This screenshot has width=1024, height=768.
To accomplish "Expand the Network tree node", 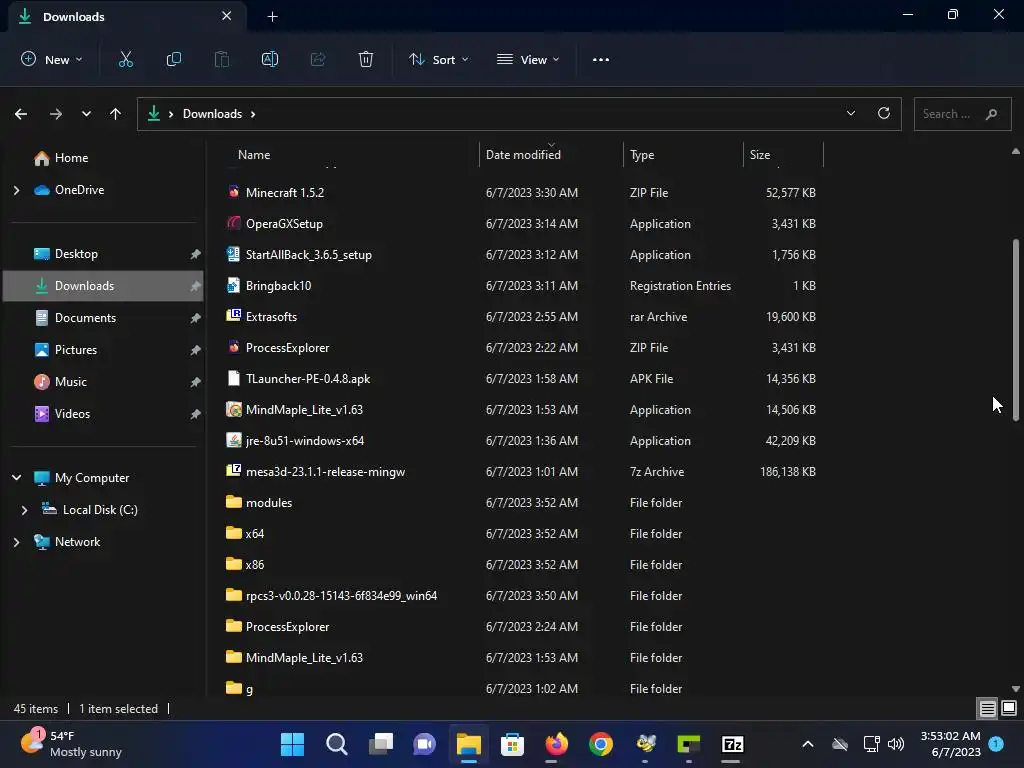I will (x=16, y=542).
